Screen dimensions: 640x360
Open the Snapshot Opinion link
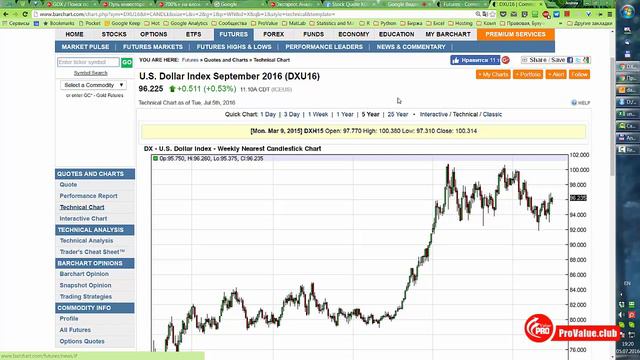[x=85, y=285]
